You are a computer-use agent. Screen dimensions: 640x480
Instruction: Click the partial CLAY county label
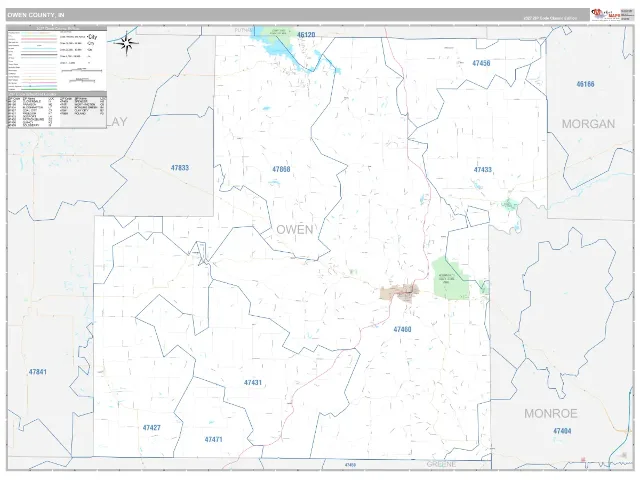coord(117,122)
